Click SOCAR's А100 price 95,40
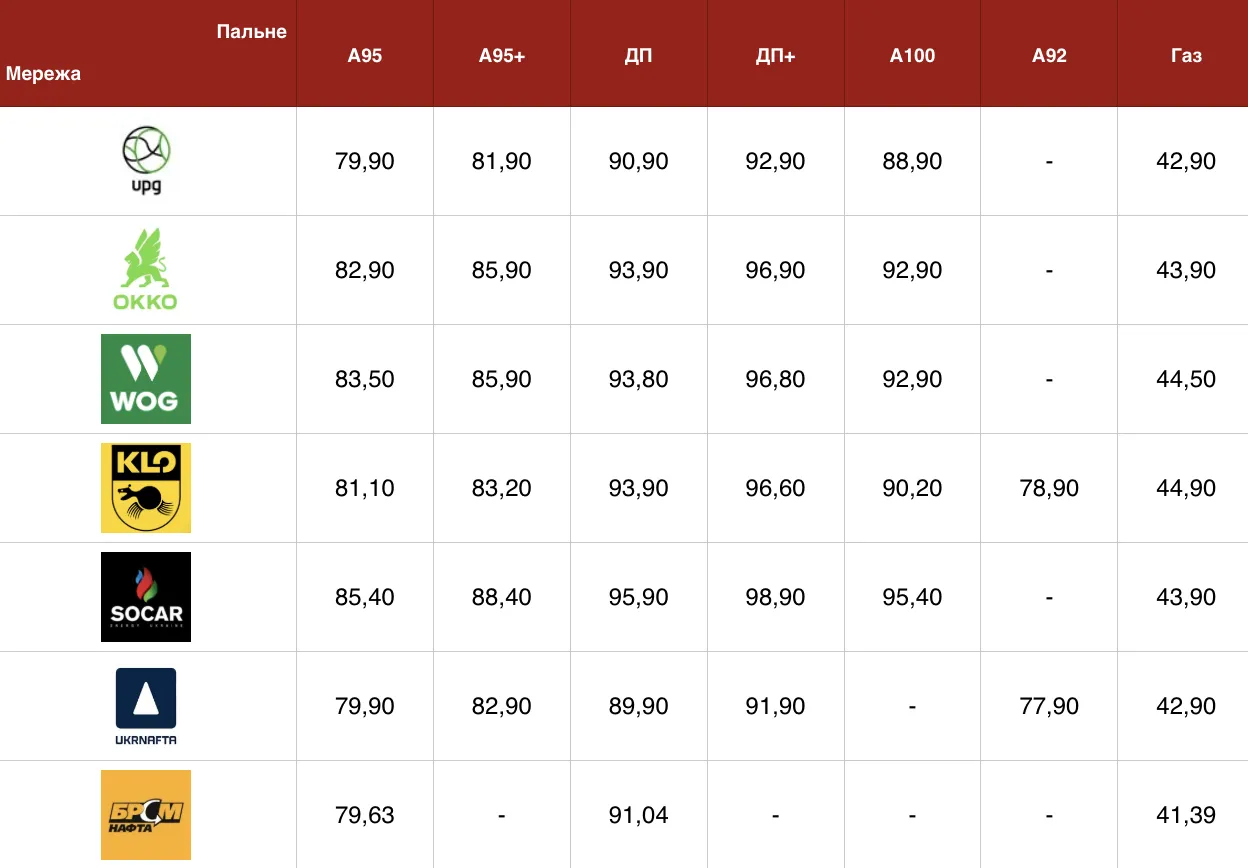The width and height of the screenshot is (1248, 868). coord(913,597)
